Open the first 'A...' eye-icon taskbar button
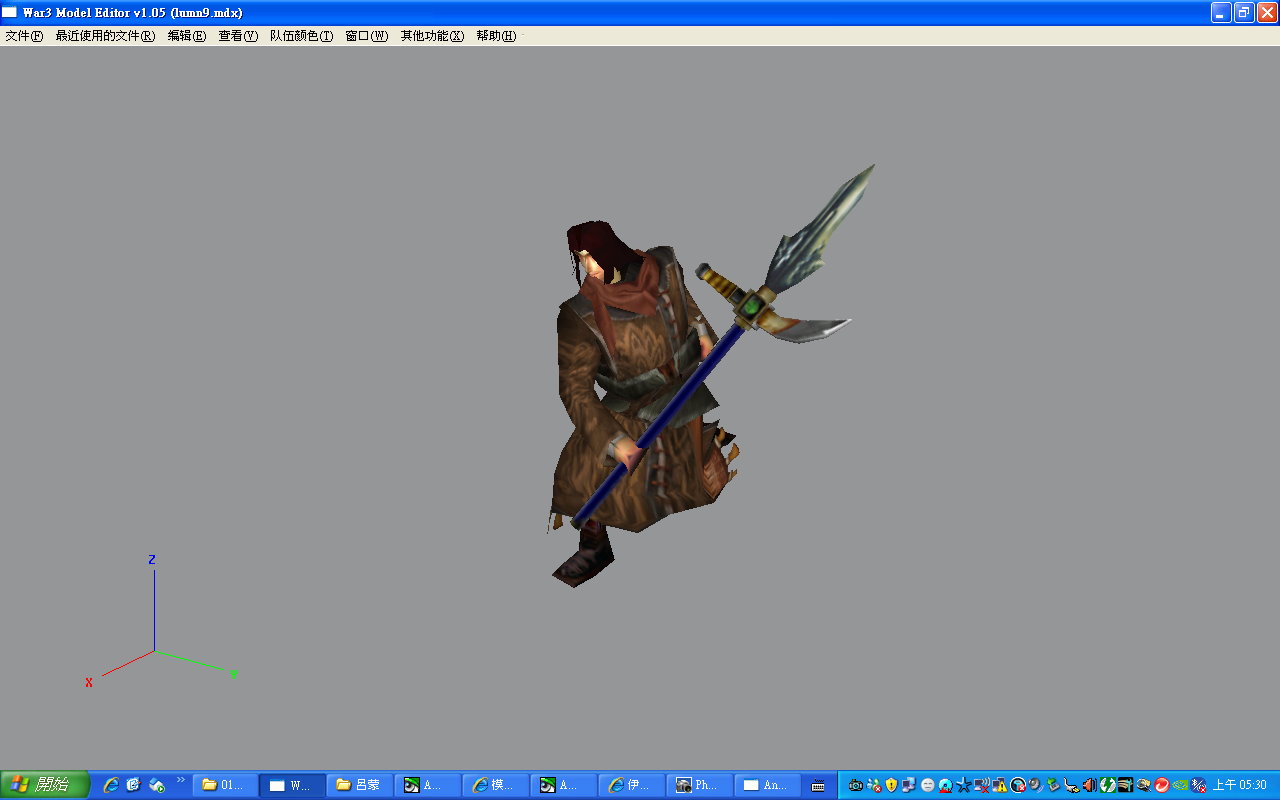 428,785
